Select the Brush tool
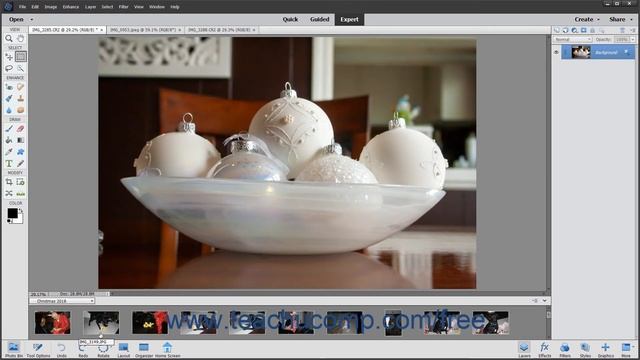The height and width of the screenshot is (360, 640). (9, 129)
